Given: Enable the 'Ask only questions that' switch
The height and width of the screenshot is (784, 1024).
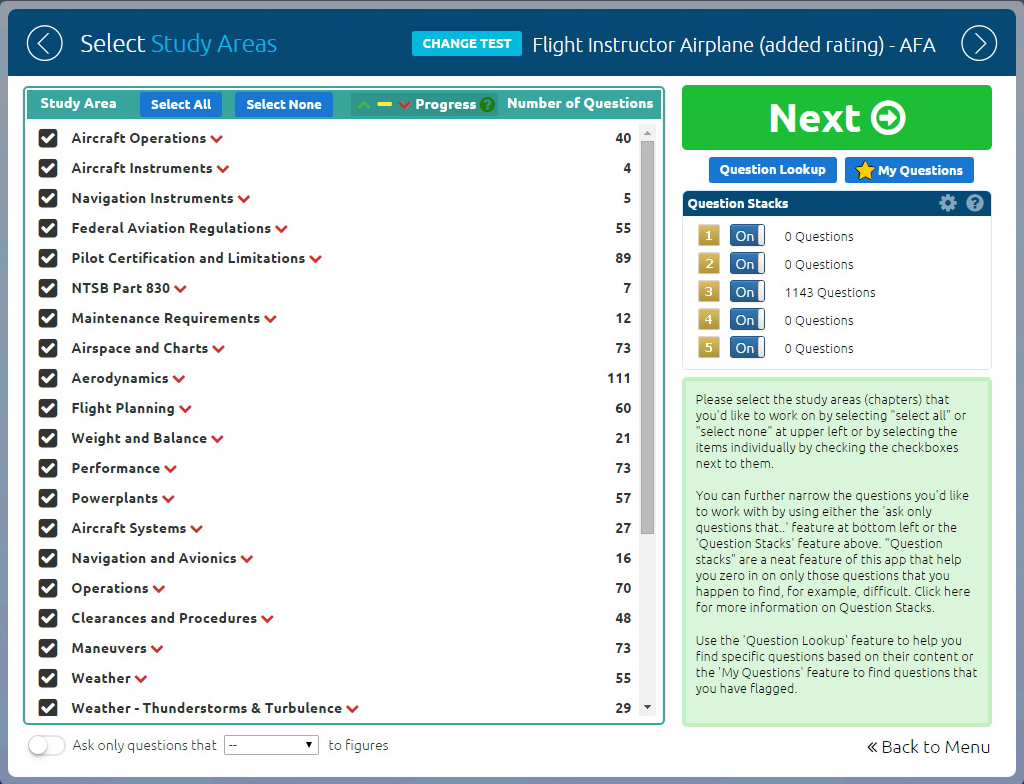Looking at the screenshot, I should coord(46,745).
